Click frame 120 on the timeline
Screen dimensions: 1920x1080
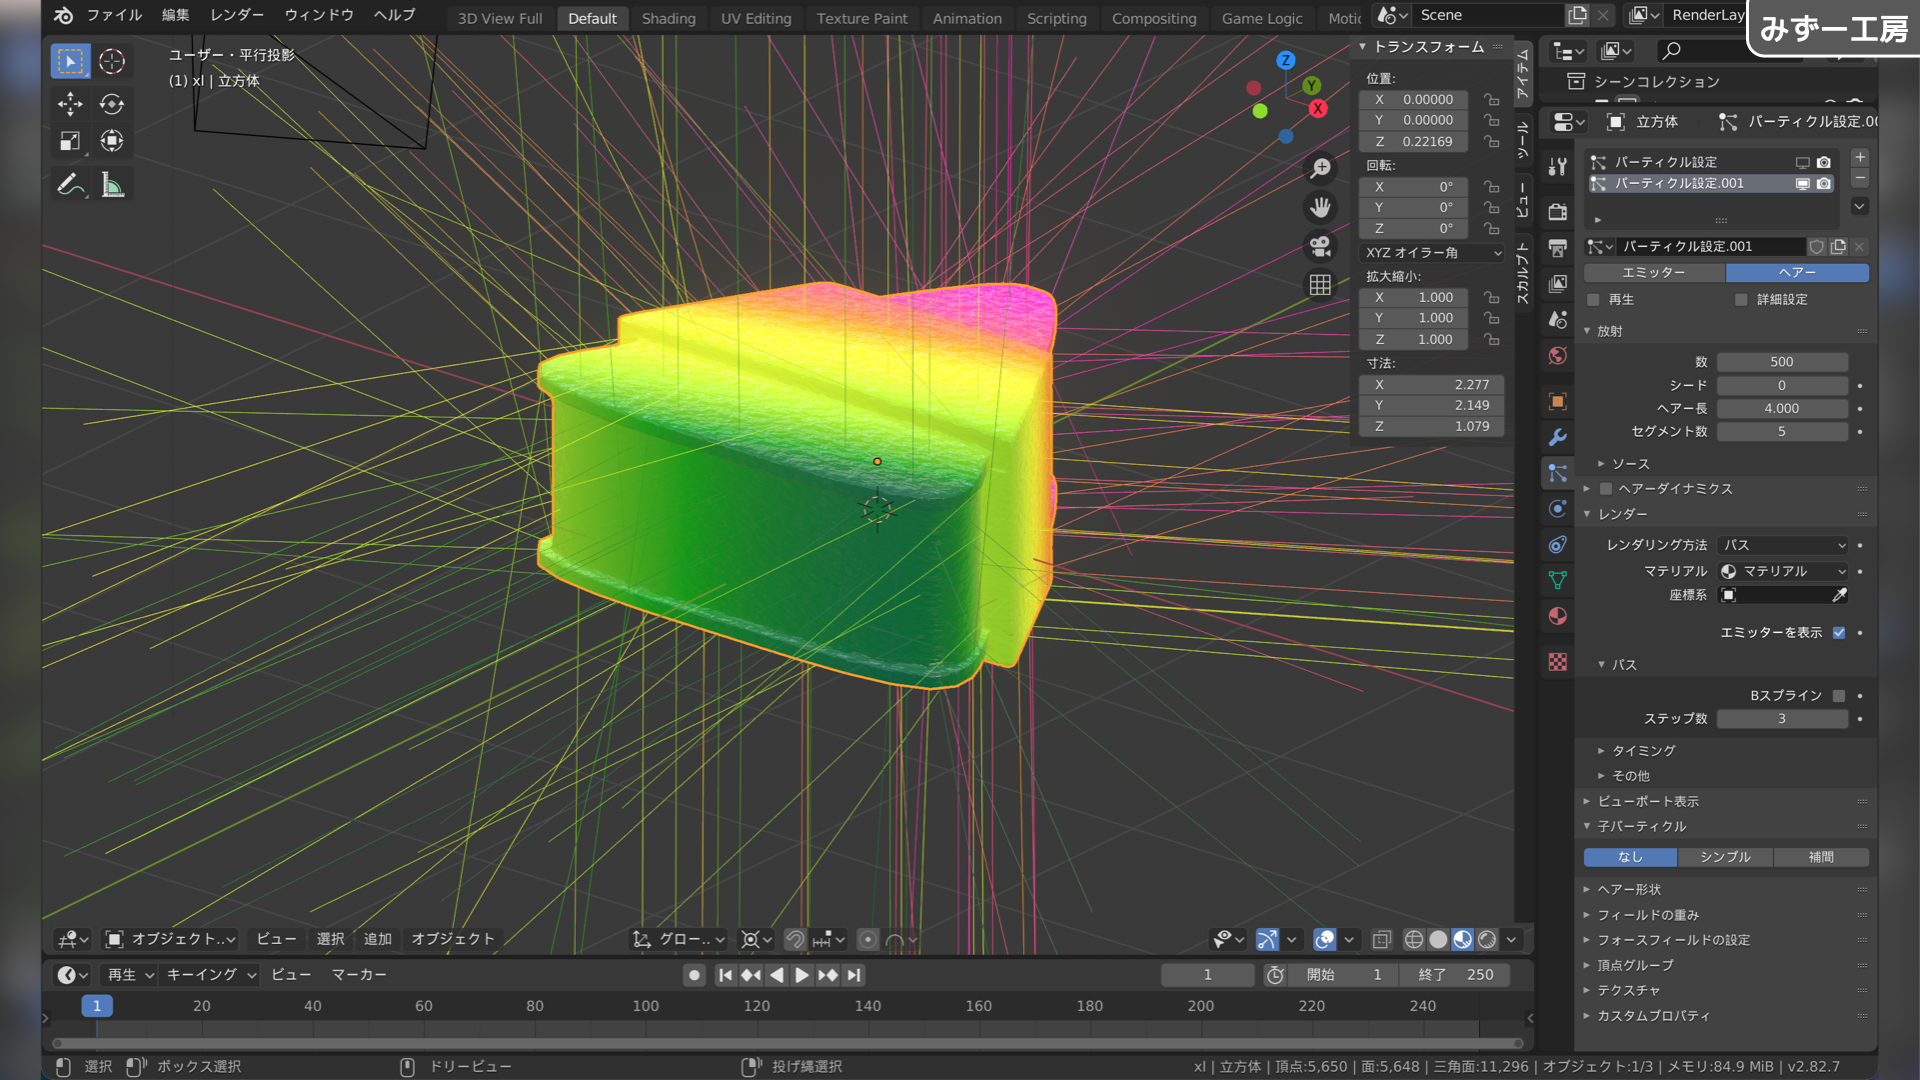point(757,1006)
